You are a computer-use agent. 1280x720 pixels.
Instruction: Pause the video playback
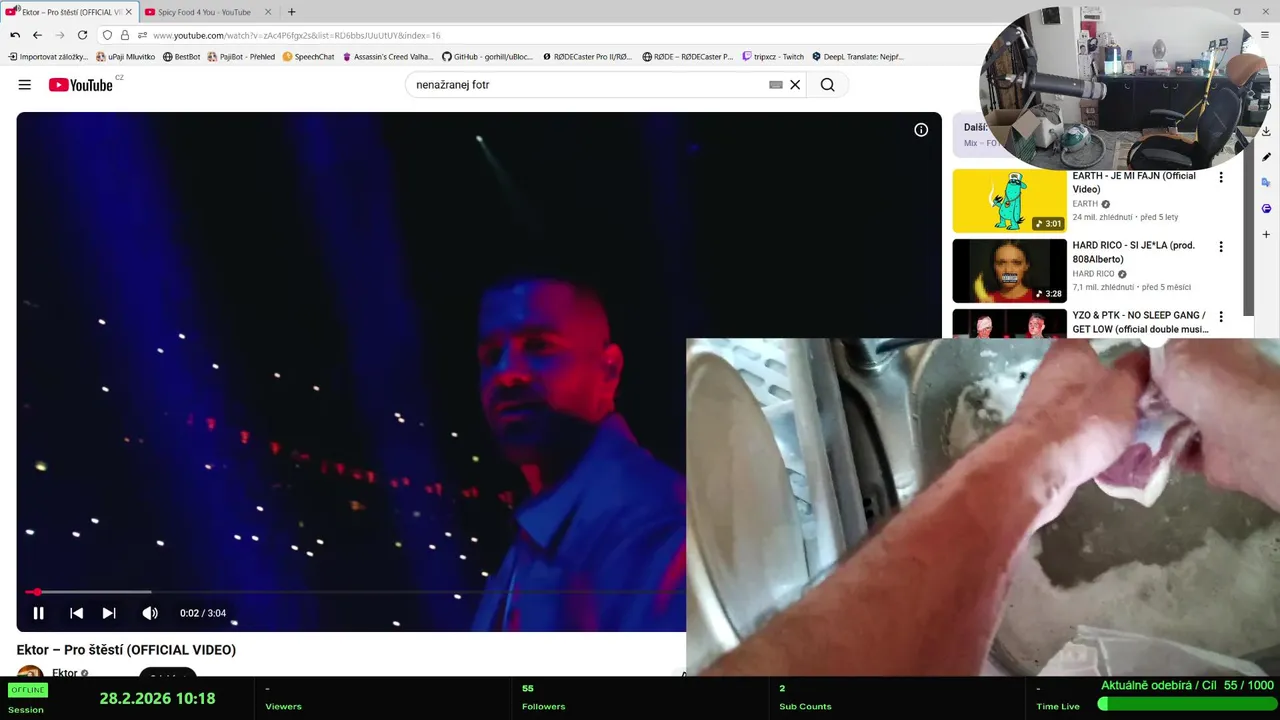coord(38,613)
